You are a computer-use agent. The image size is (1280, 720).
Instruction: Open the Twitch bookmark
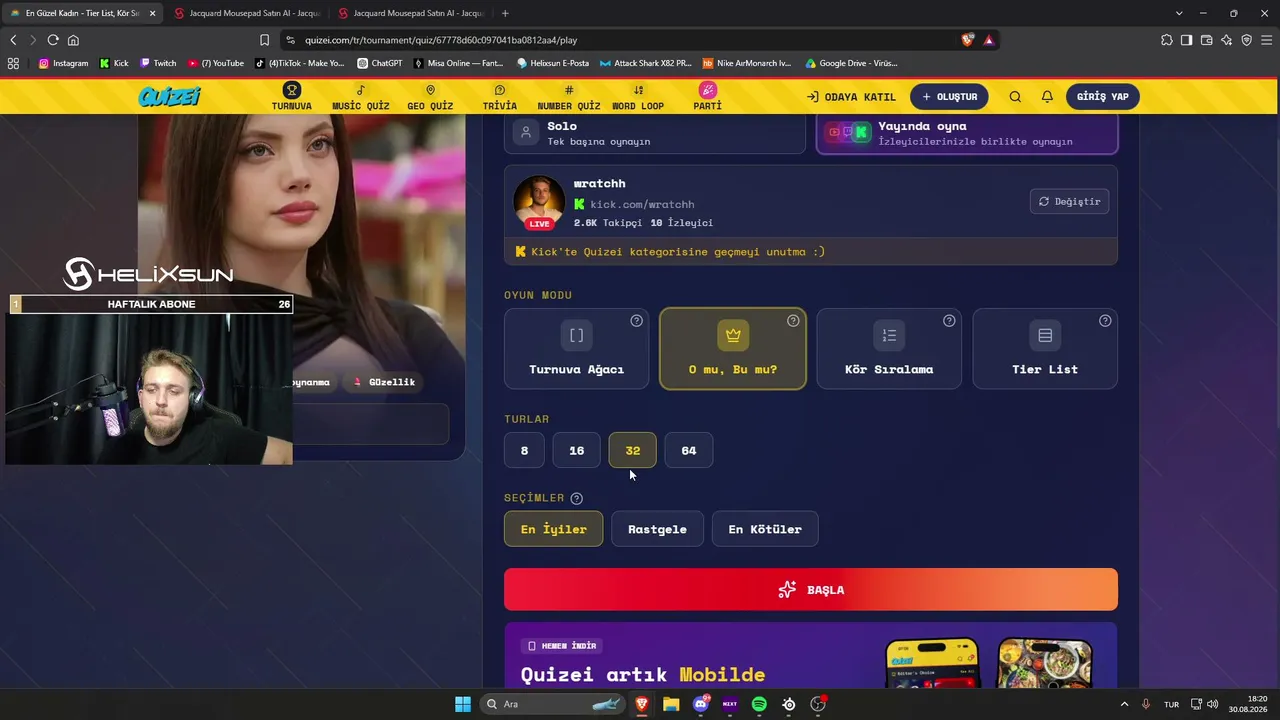coord(158,63)
